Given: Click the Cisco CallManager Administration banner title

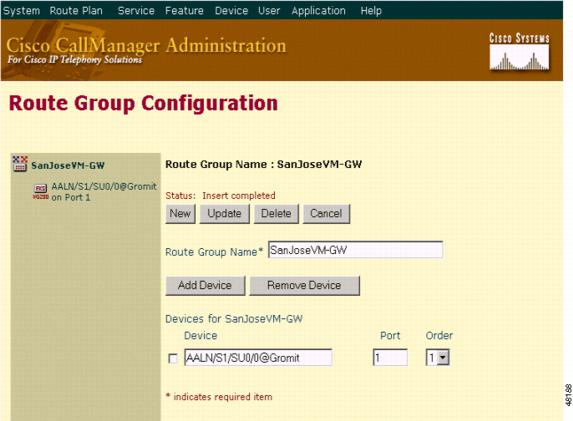Looking at the screenshot, I should pos(146,46).
